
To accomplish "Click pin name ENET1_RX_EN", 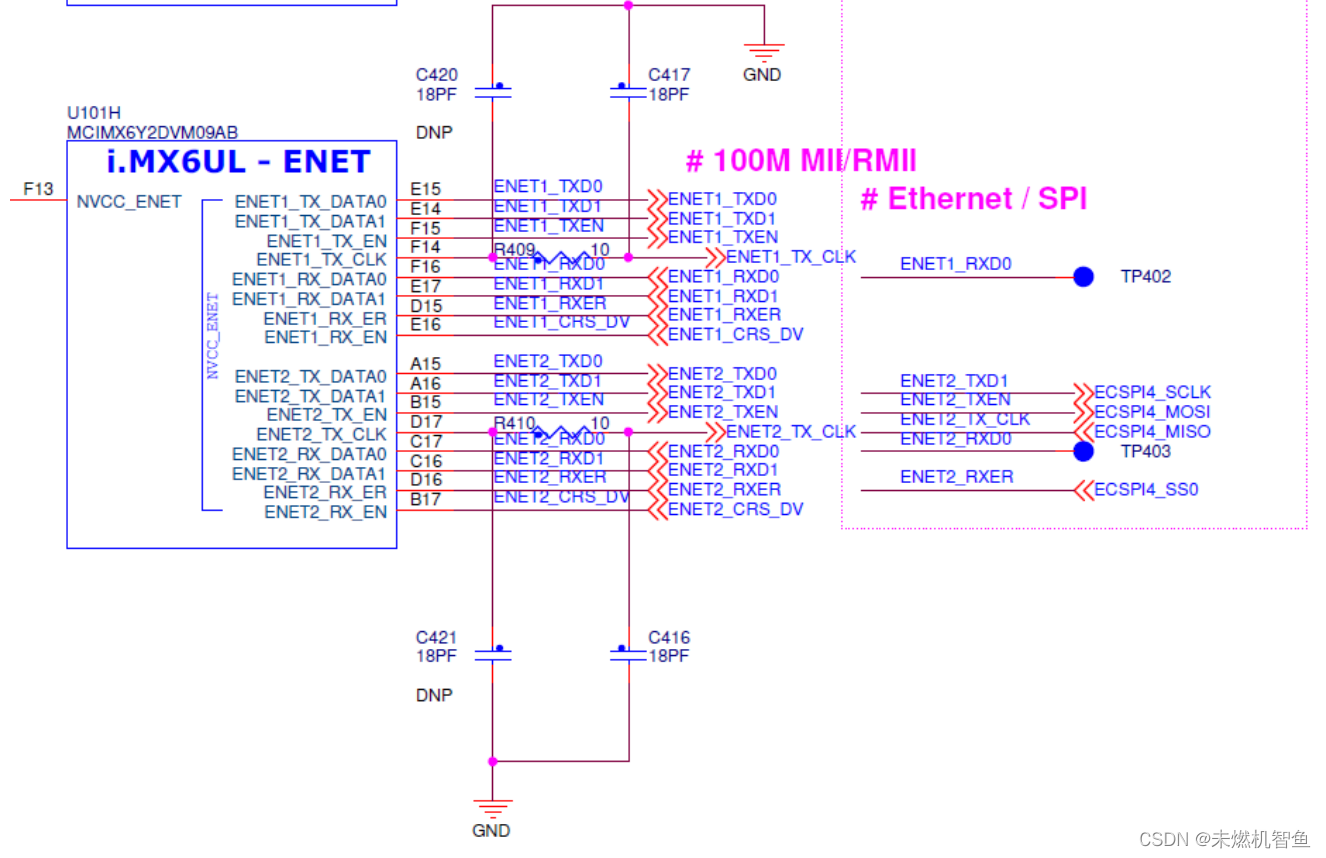I will pos(326,338).
